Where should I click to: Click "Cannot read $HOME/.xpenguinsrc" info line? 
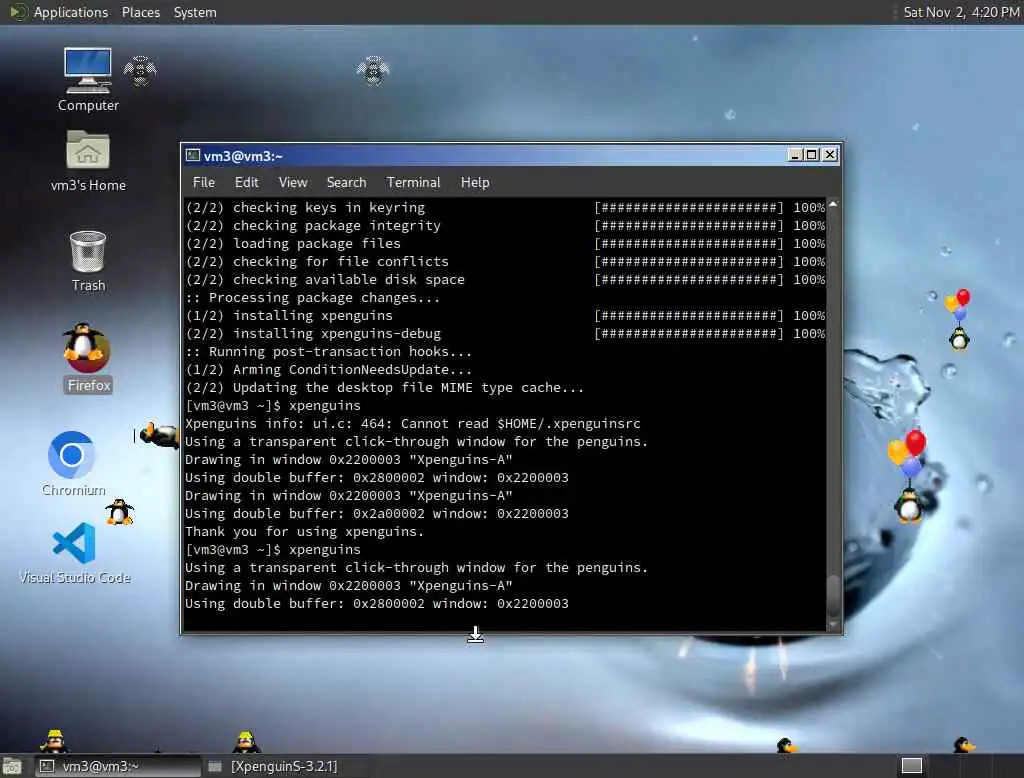(413, 424)
